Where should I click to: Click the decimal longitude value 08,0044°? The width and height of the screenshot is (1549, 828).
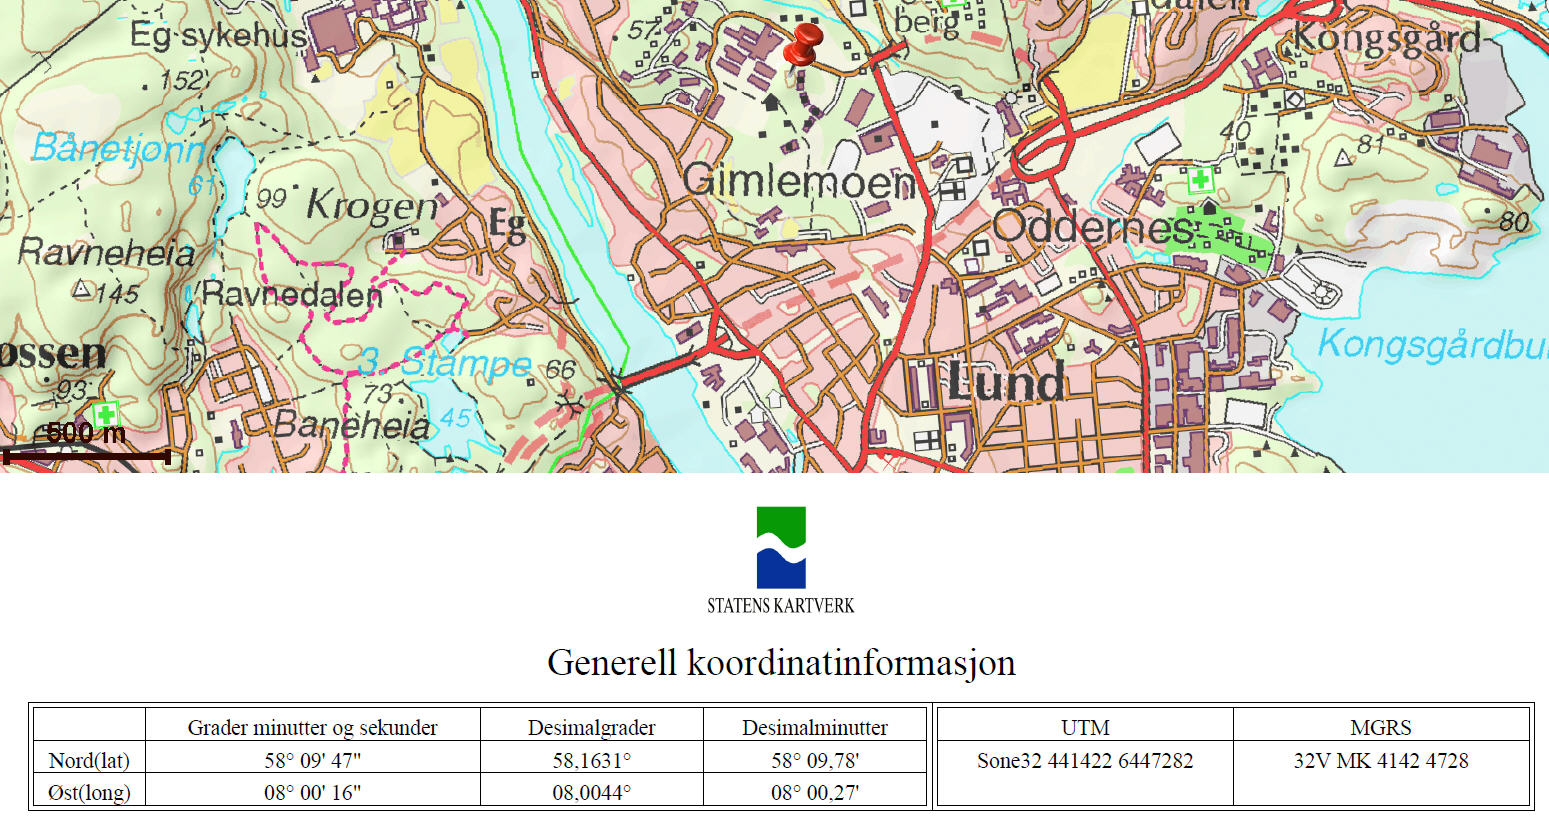point(591,793)
